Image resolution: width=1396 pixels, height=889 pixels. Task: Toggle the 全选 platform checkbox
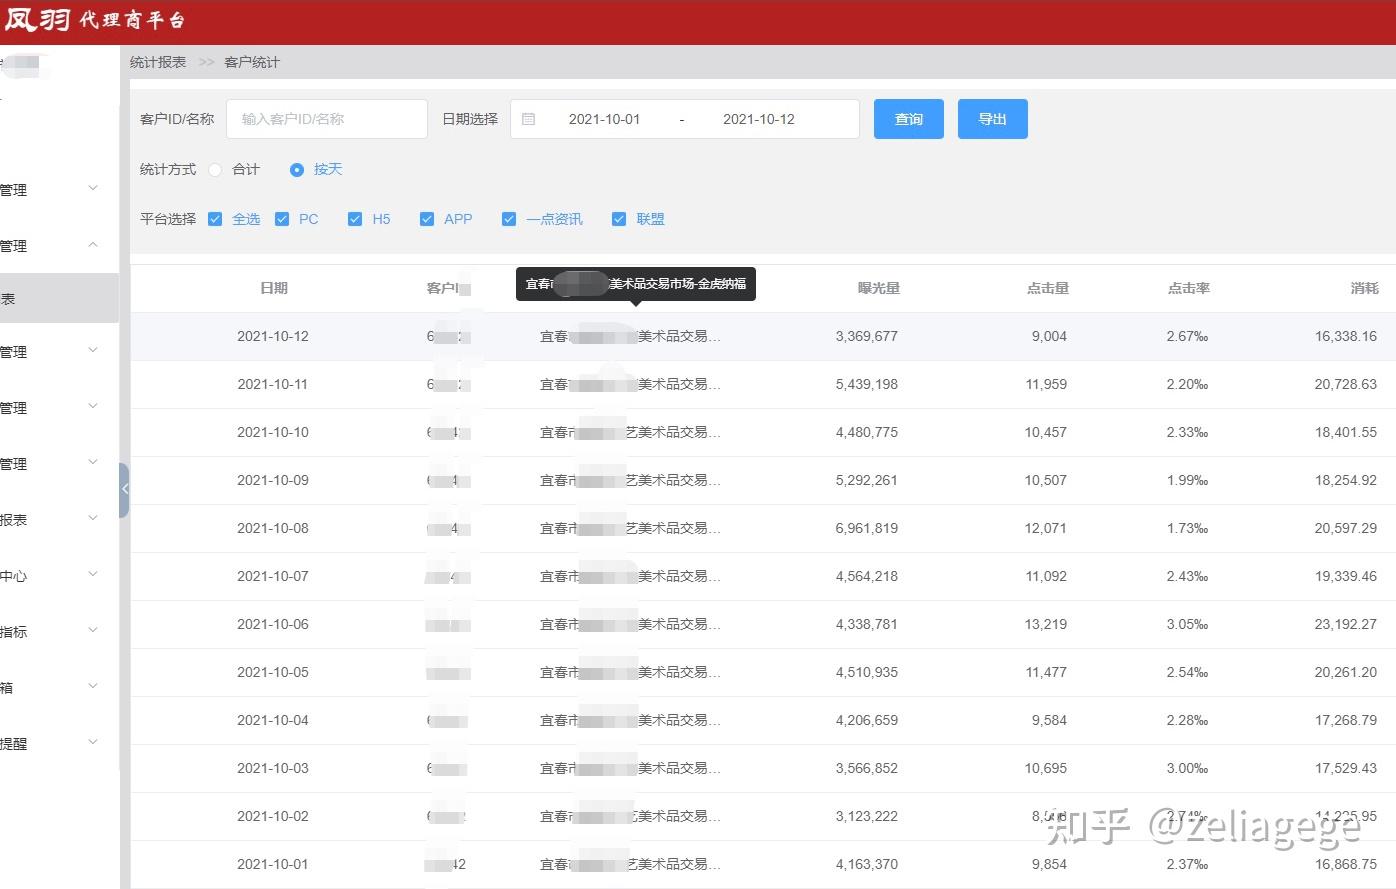(215, 219)
